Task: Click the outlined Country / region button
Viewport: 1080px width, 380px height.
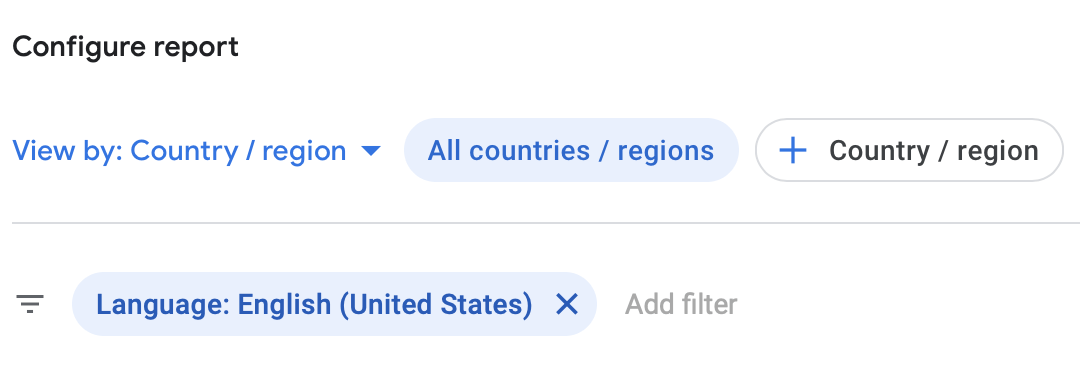Action: pos(909,150)
